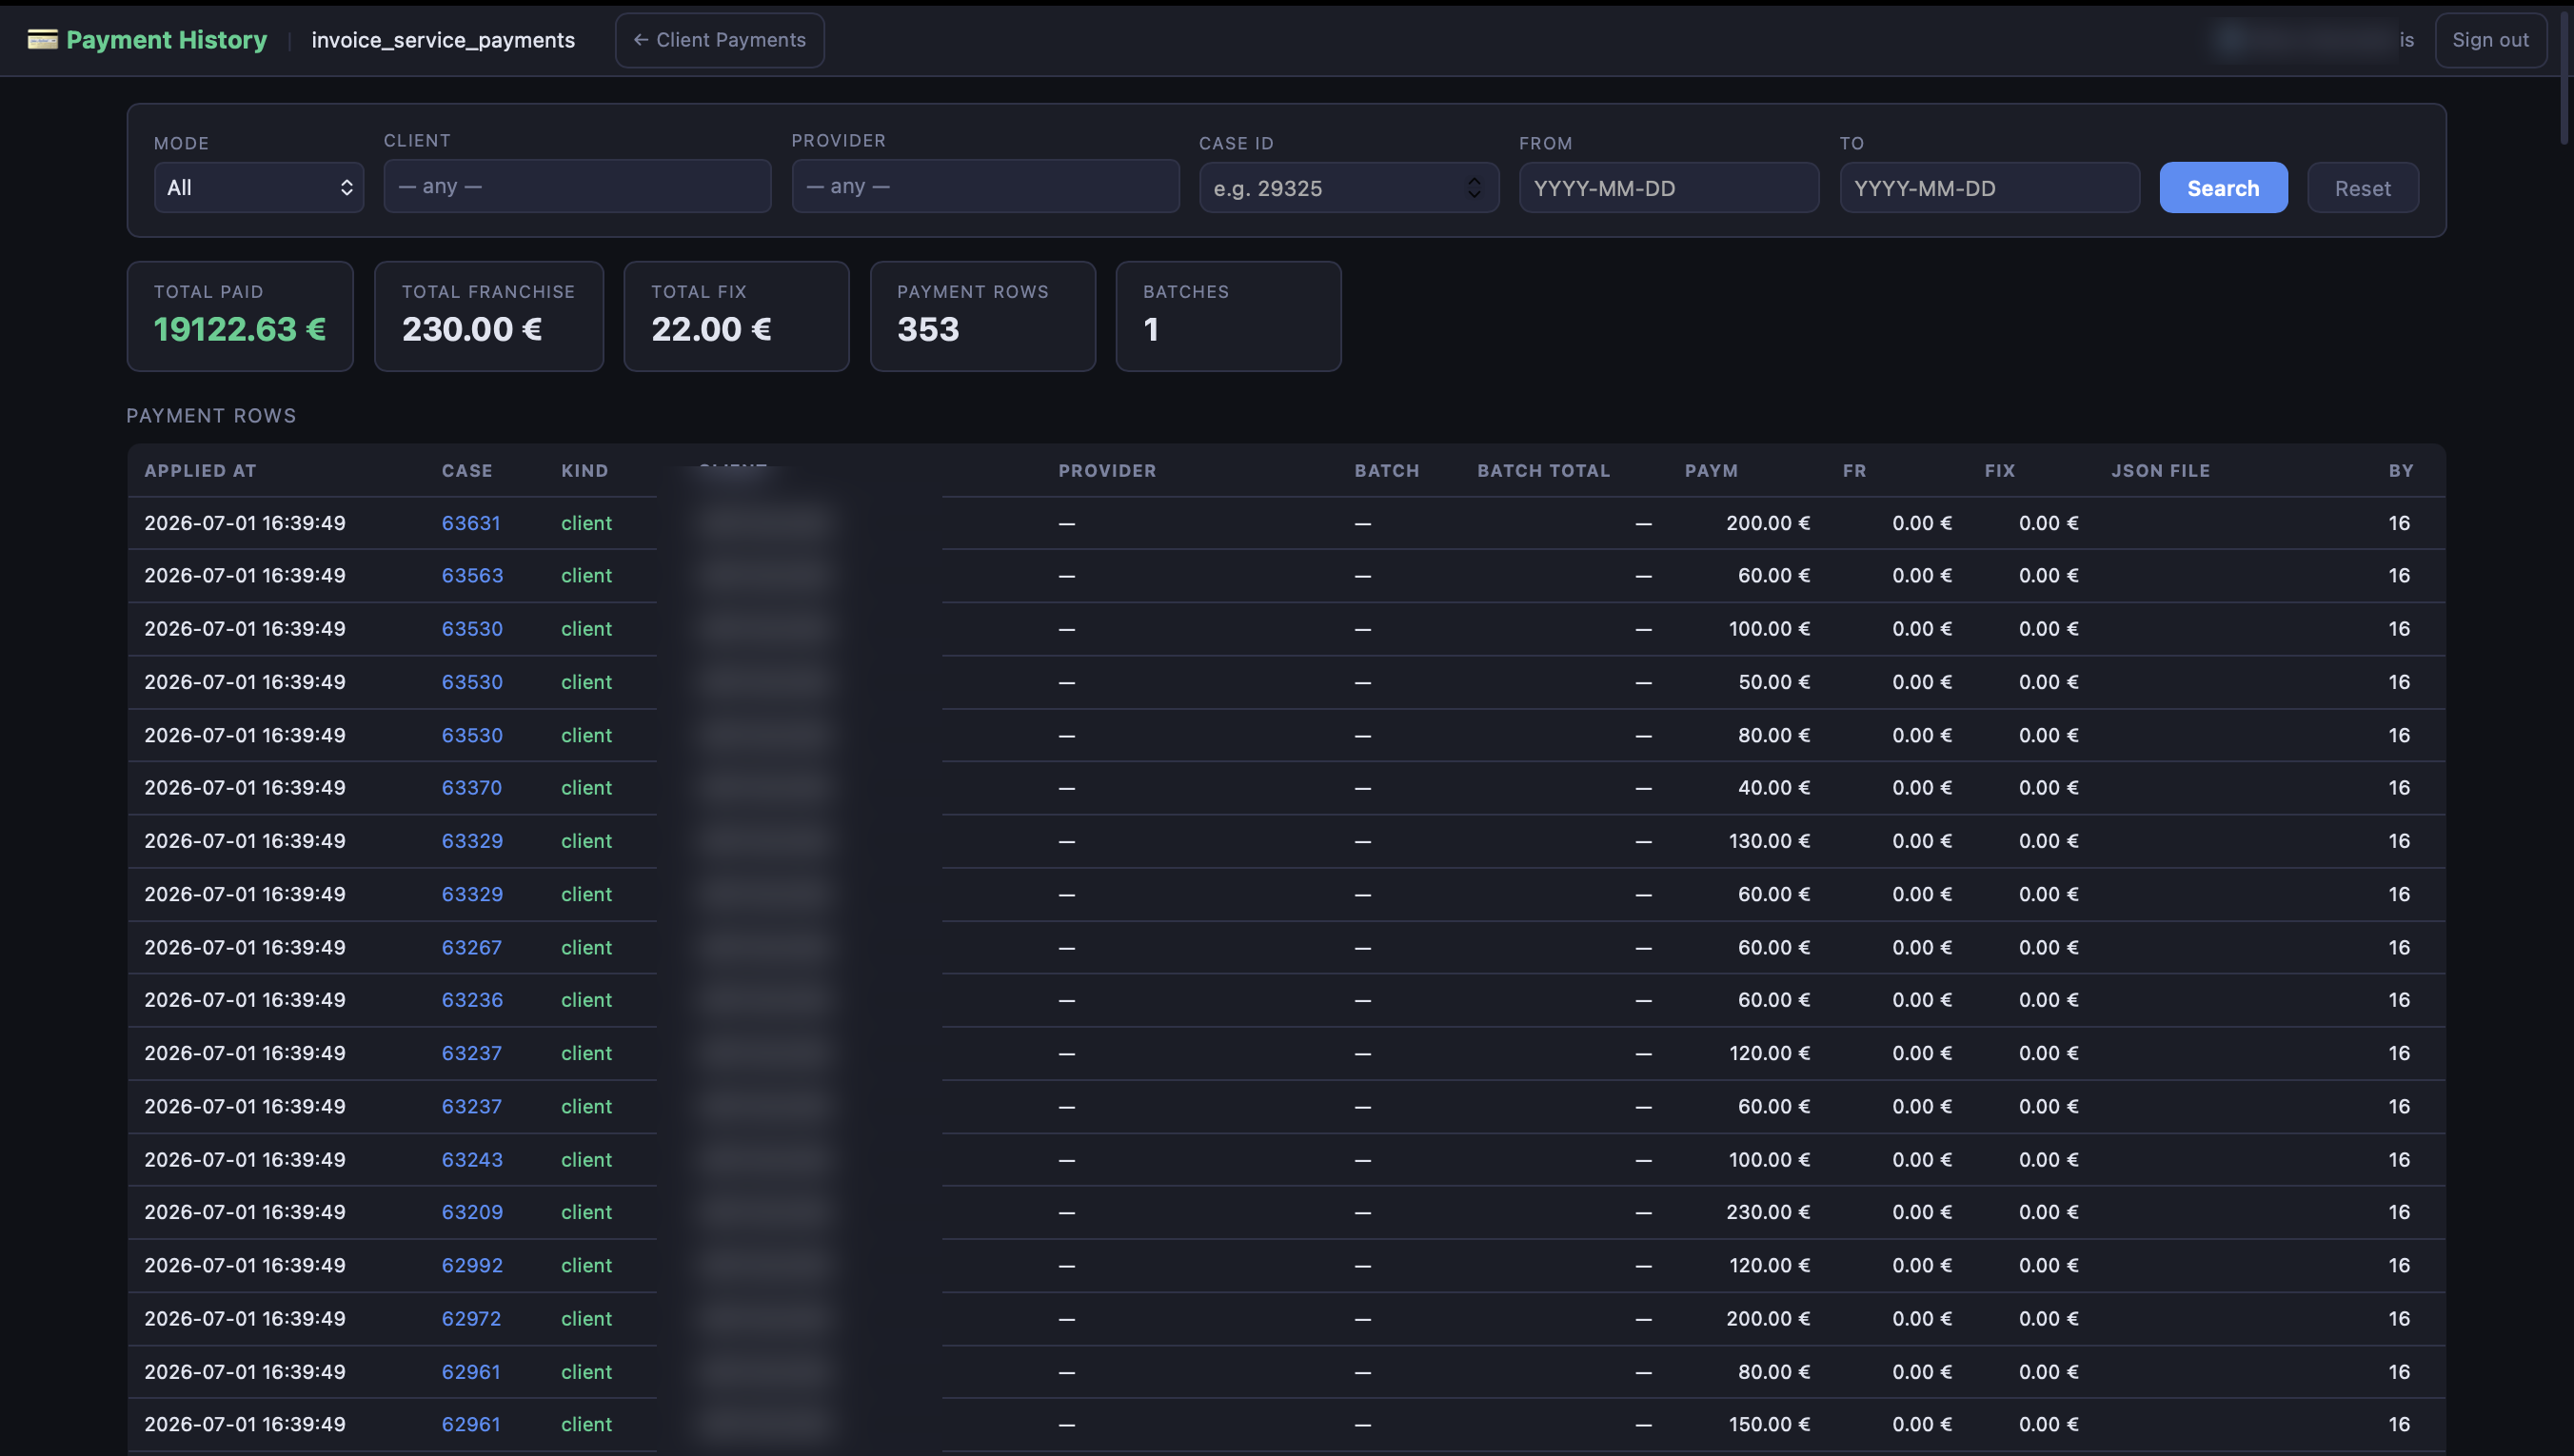The image size is (2574, 1456).
Task: Click the Case ID stepper arrows
Action: 1473,187
